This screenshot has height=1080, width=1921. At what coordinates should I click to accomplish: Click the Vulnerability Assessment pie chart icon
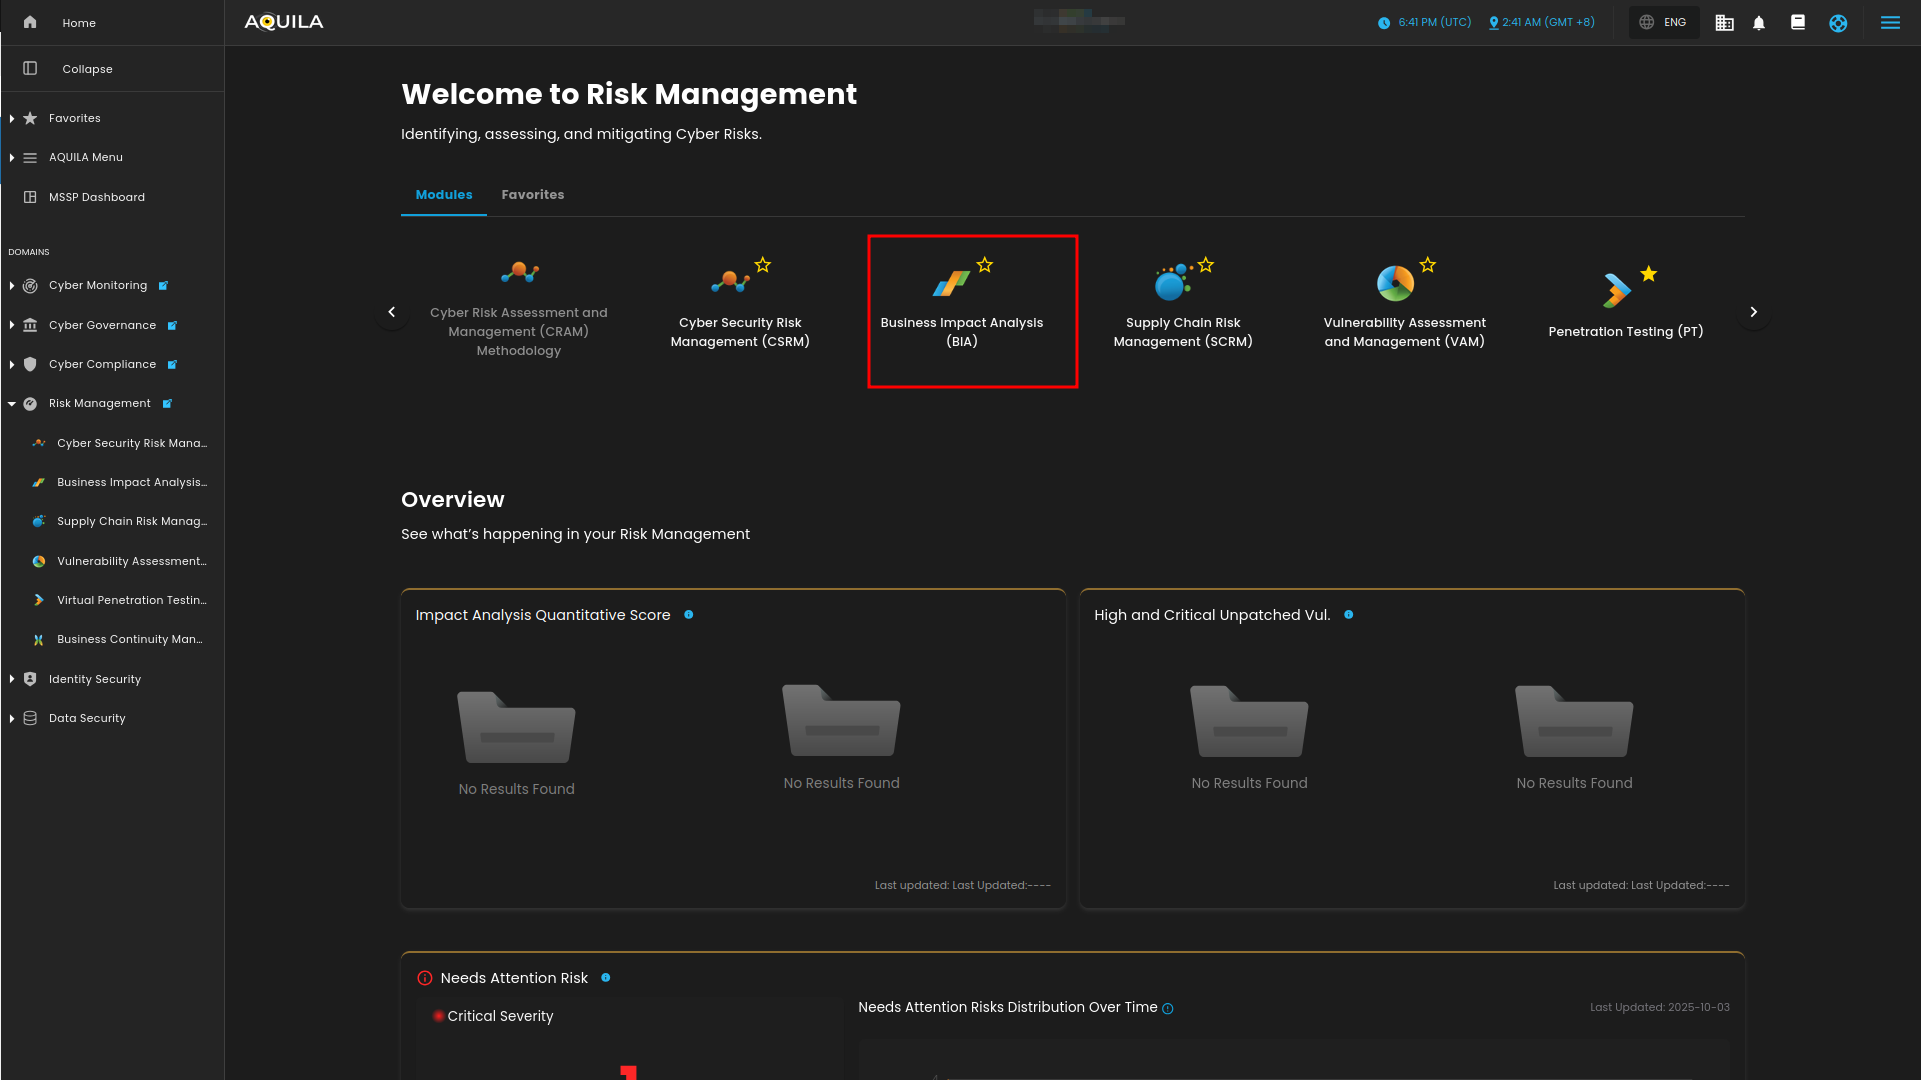1395,284
